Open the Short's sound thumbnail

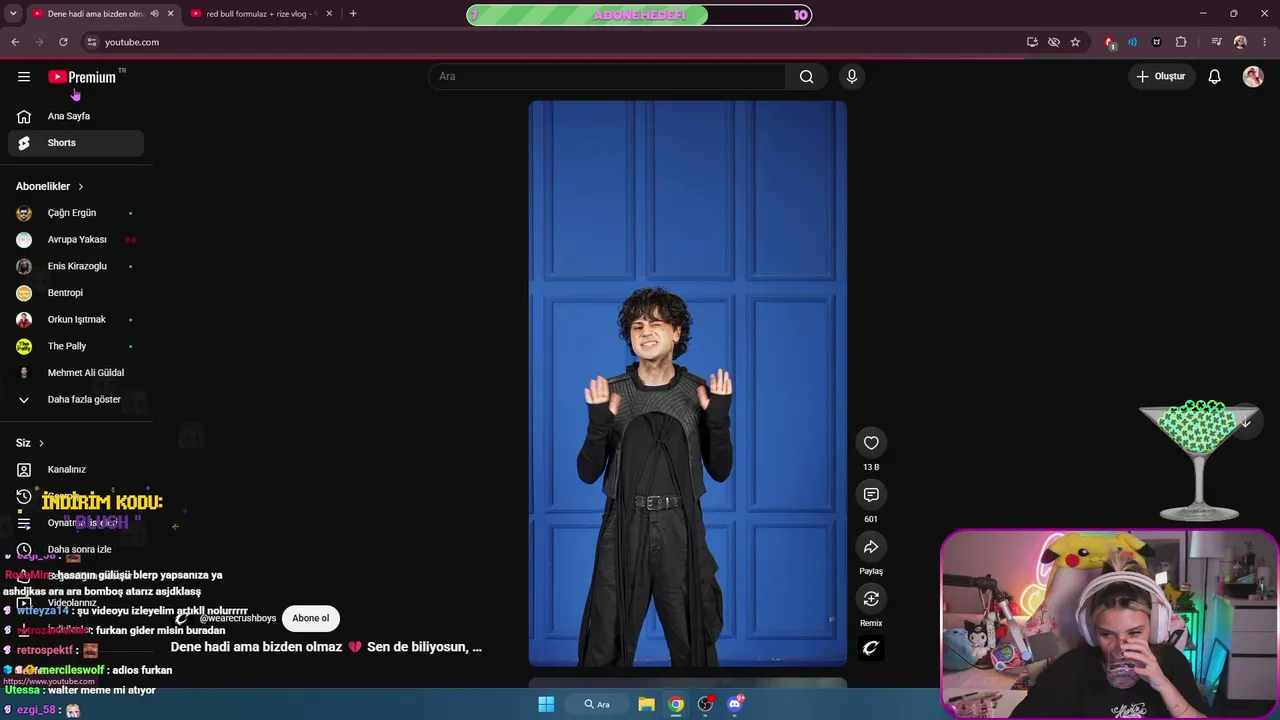pyautogui.click(x=871, y=648)
